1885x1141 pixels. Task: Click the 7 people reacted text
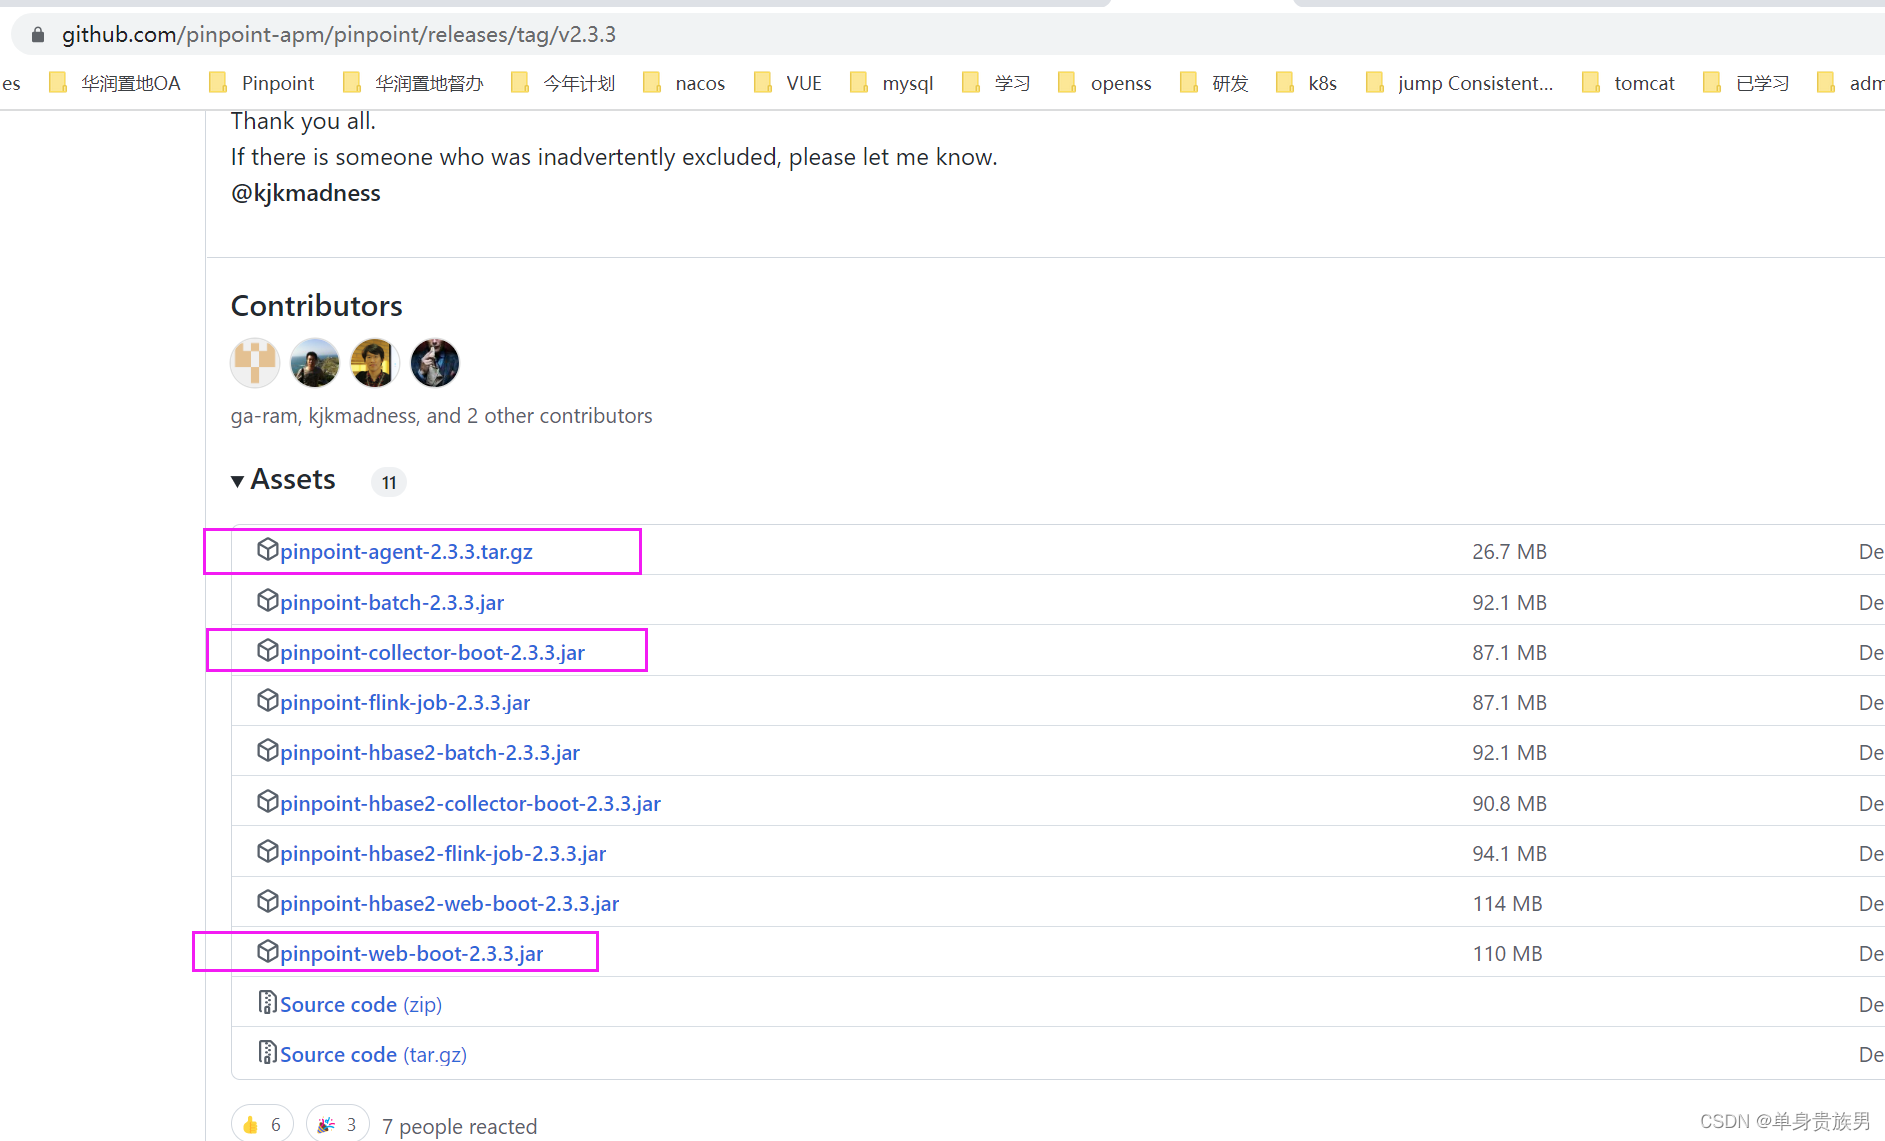[x=459, y=1126]
